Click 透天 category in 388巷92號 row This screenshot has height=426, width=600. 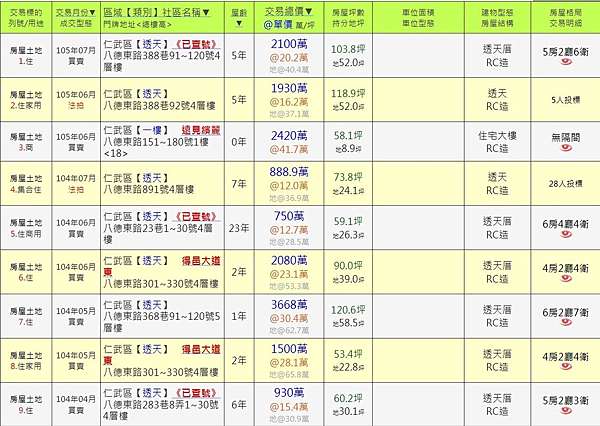point(152,94)
